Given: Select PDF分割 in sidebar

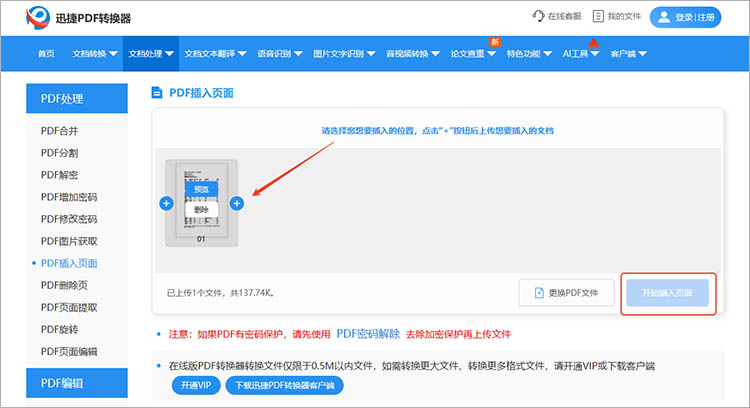Looking at the screenshot, I should (59, 153).
